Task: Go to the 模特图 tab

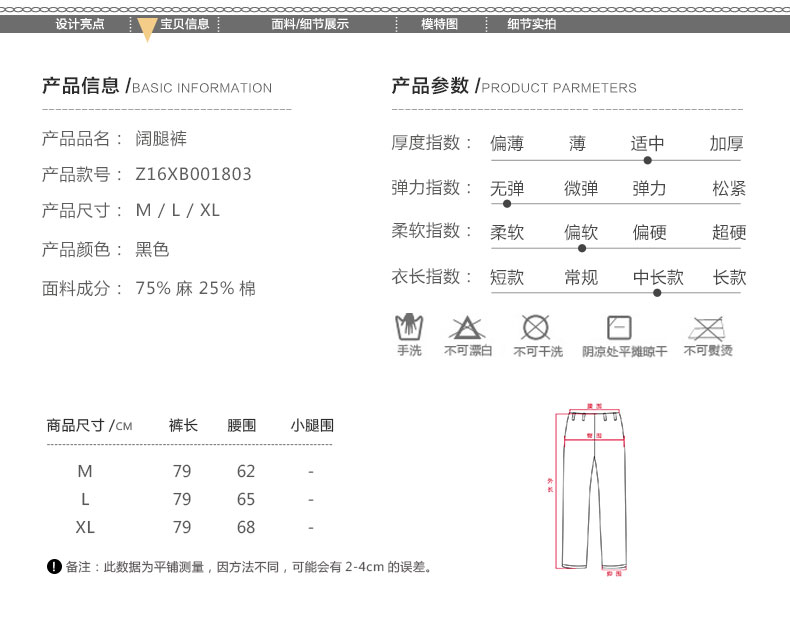Action: (x=439, y=24)
